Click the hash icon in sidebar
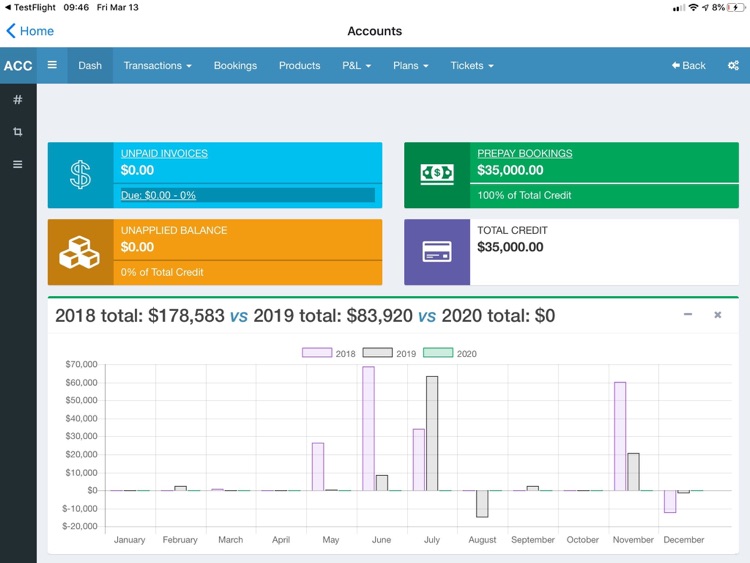Screen dimensions: 750x563 point(18,99)
